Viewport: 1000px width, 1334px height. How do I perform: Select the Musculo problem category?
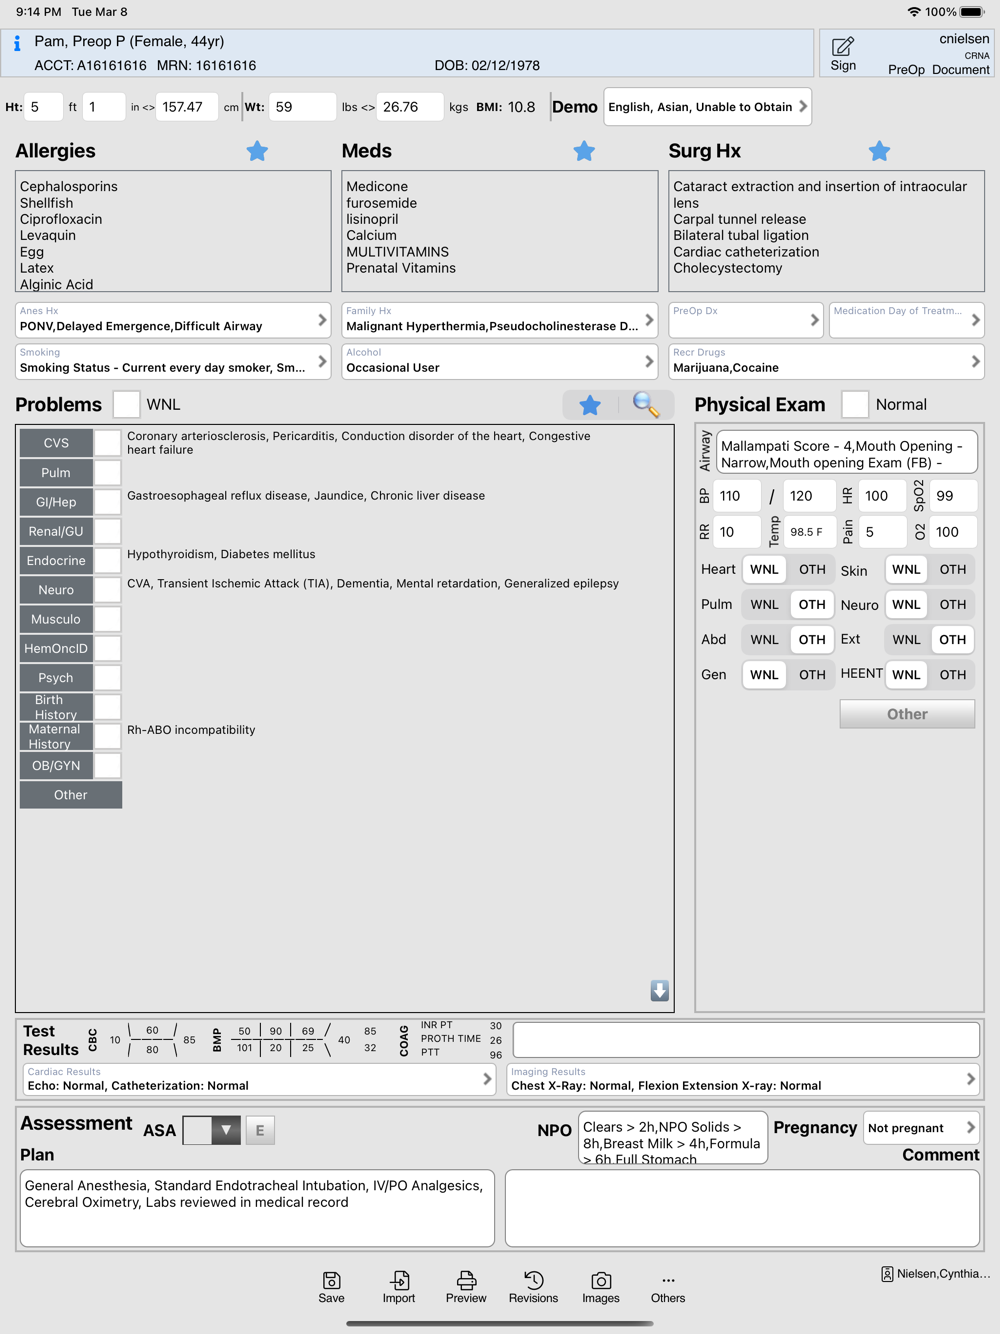pyautogui.click(x=56, y=619)
